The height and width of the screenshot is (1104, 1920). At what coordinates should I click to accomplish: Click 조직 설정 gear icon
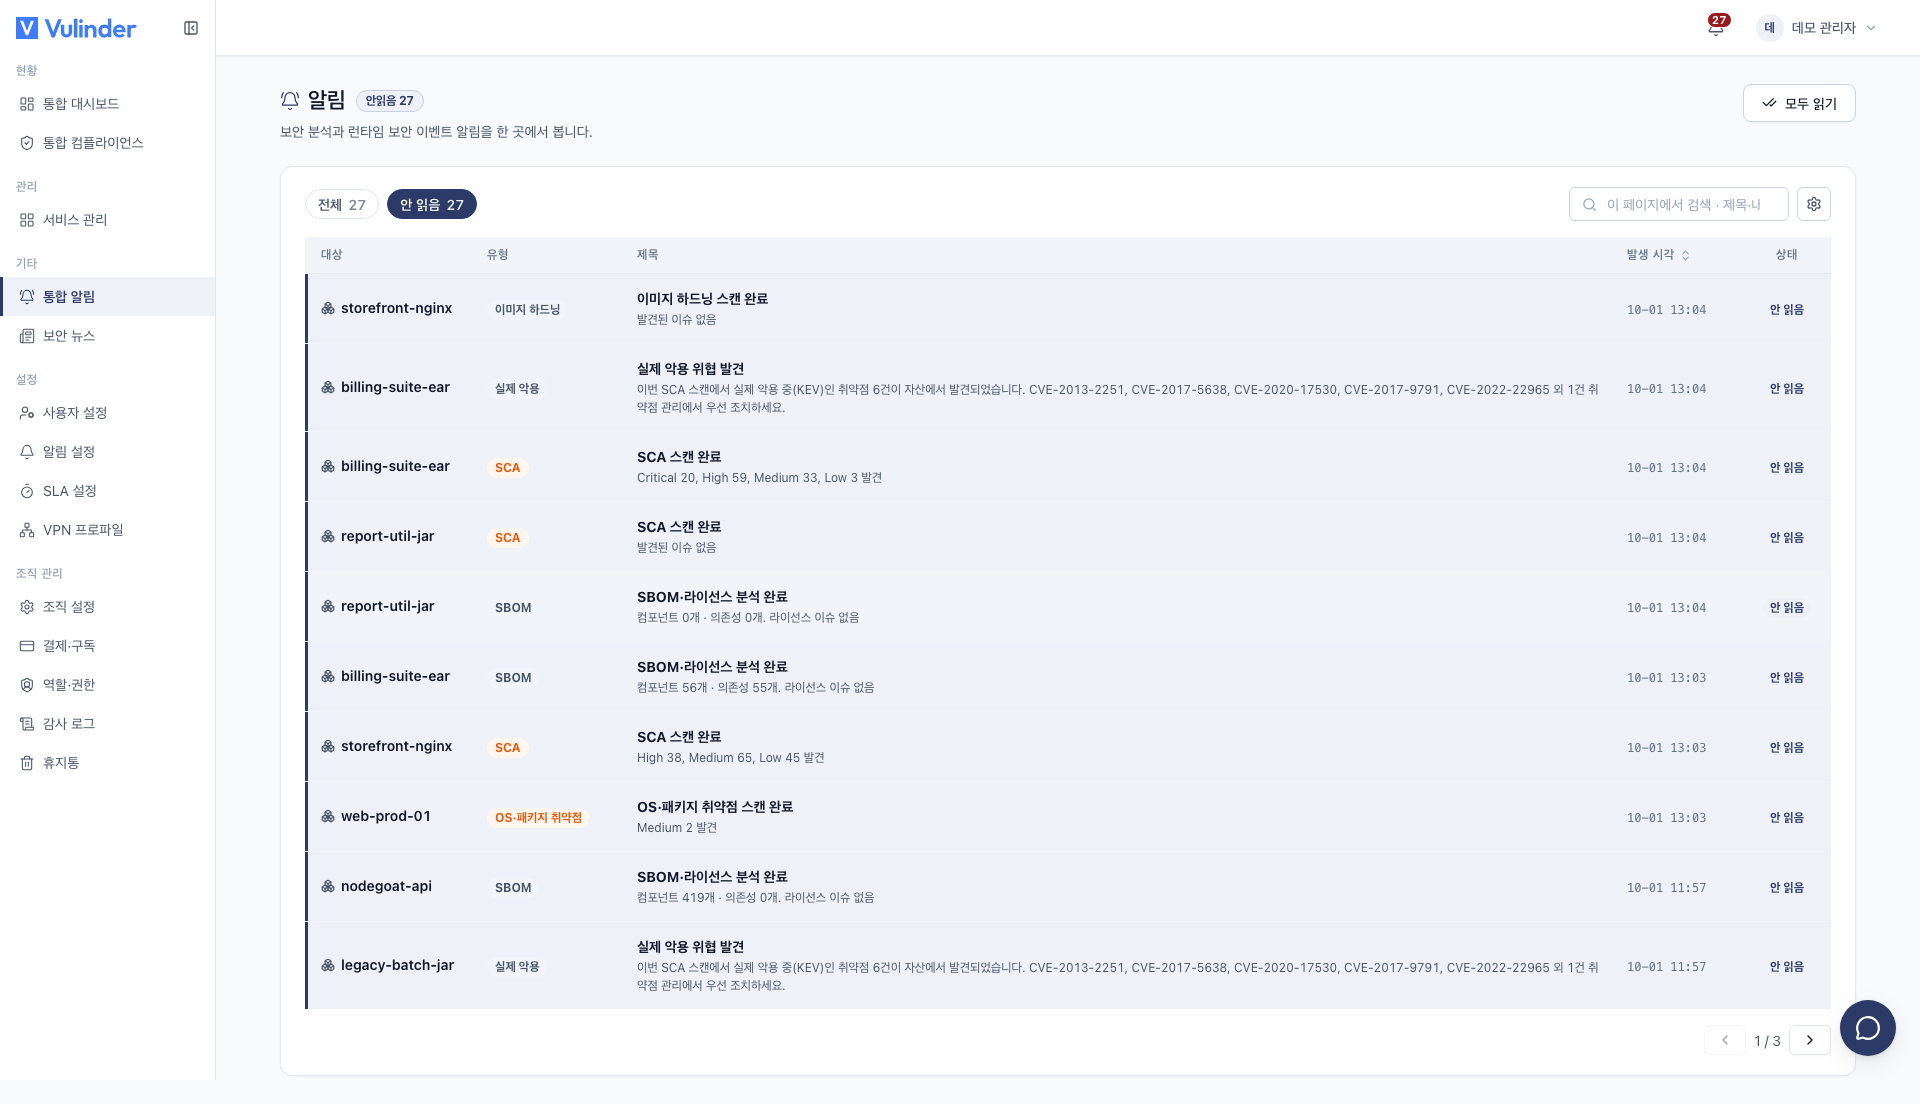point(27,607)
